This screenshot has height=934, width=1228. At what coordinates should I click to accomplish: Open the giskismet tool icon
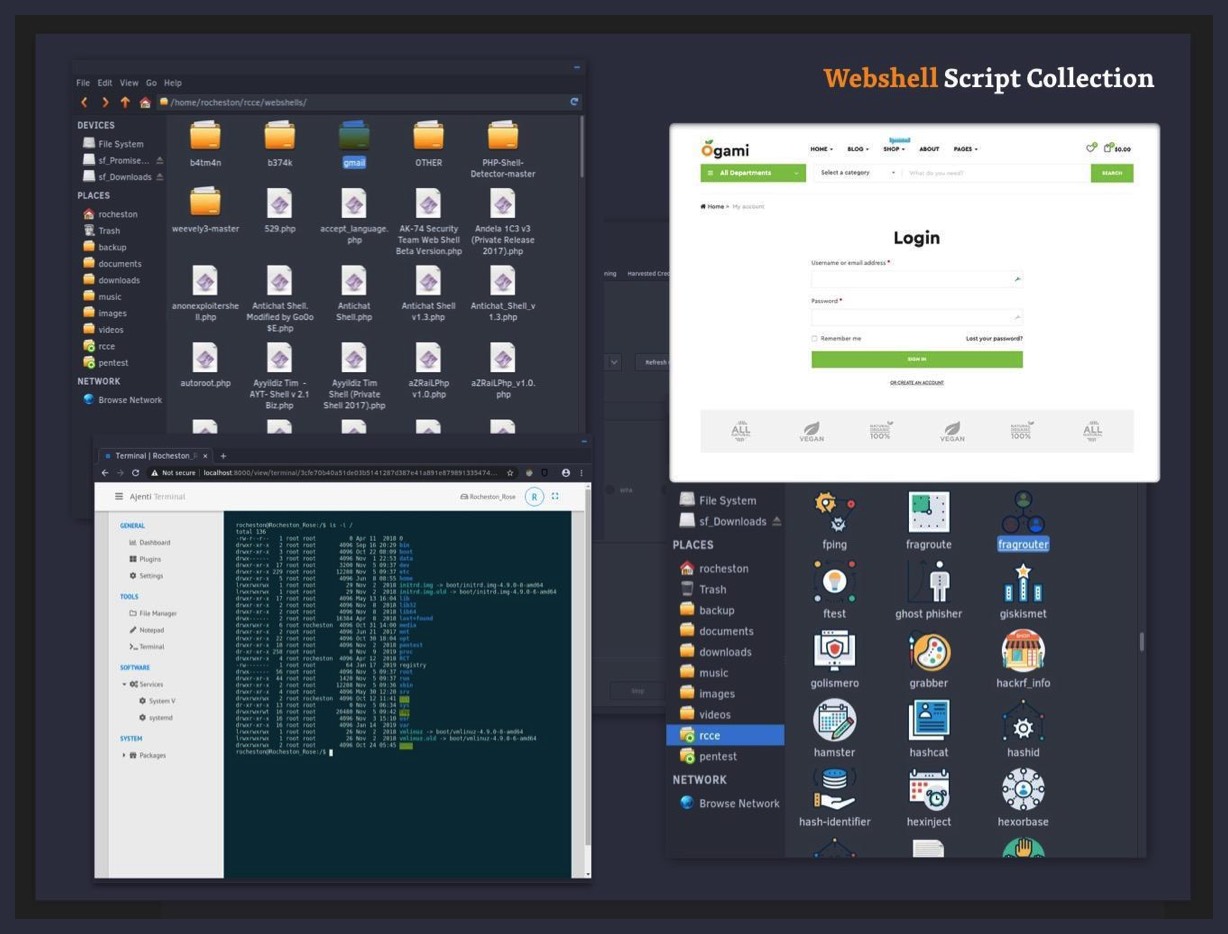coord(1023,581)
